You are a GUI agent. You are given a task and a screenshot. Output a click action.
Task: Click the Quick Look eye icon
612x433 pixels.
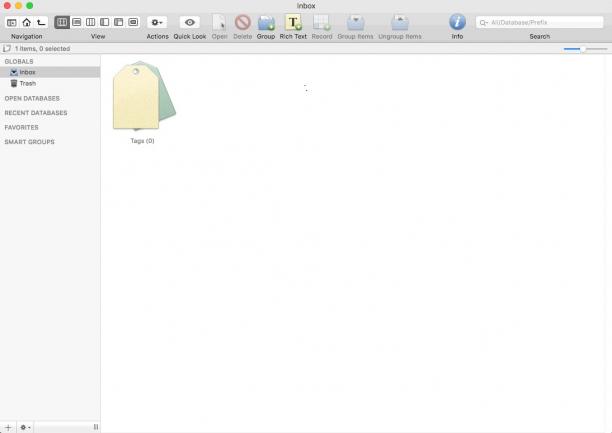(190, 22)
